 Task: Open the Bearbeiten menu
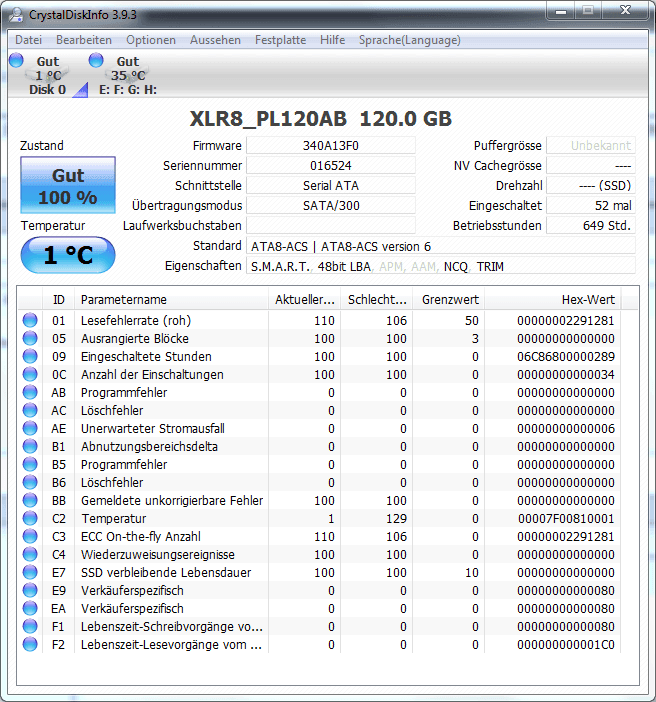pyautogui.click(x=84, y=40)
